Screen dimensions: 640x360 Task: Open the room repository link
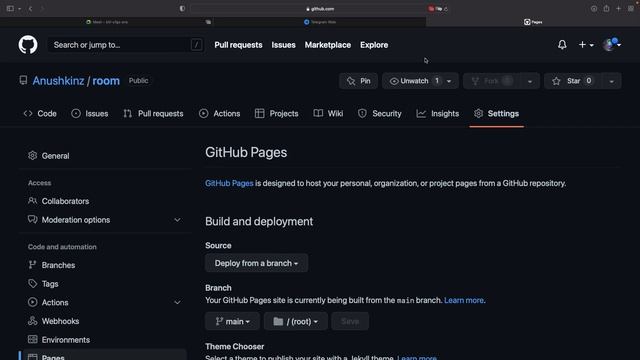(106, 81)
